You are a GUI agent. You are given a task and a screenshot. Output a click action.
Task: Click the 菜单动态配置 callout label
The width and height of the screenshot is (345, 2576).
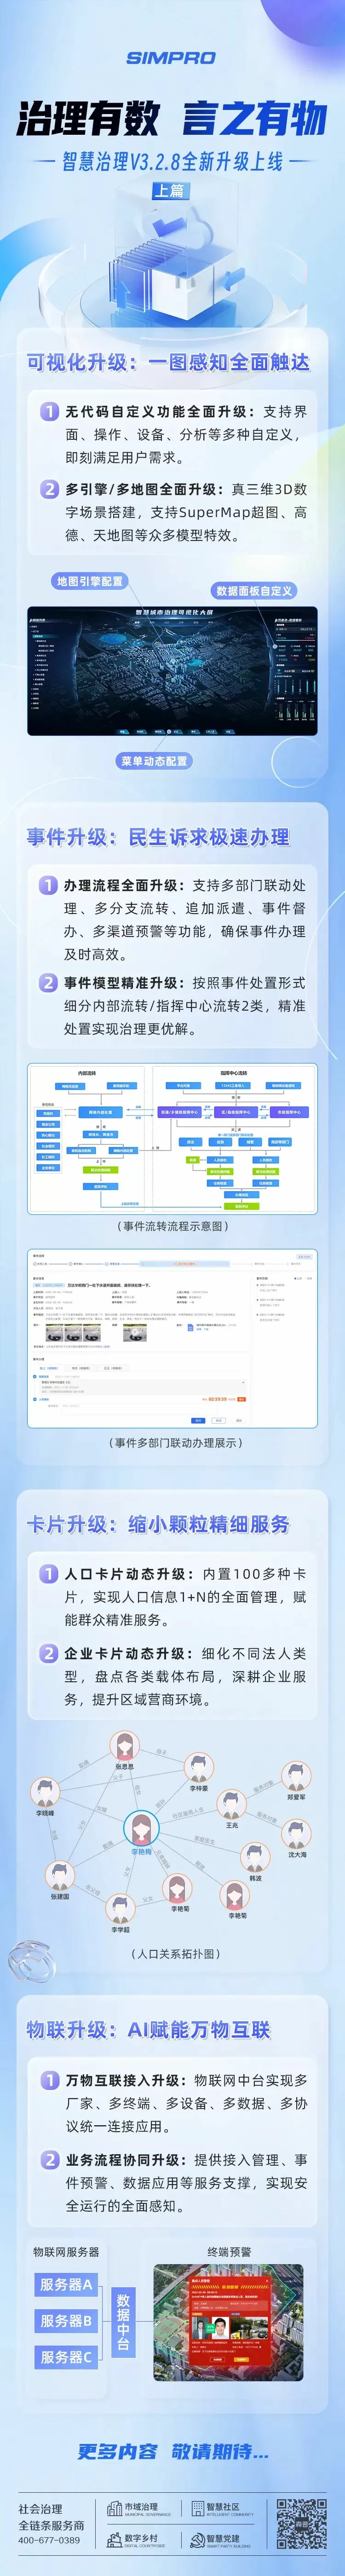(154, 761)
